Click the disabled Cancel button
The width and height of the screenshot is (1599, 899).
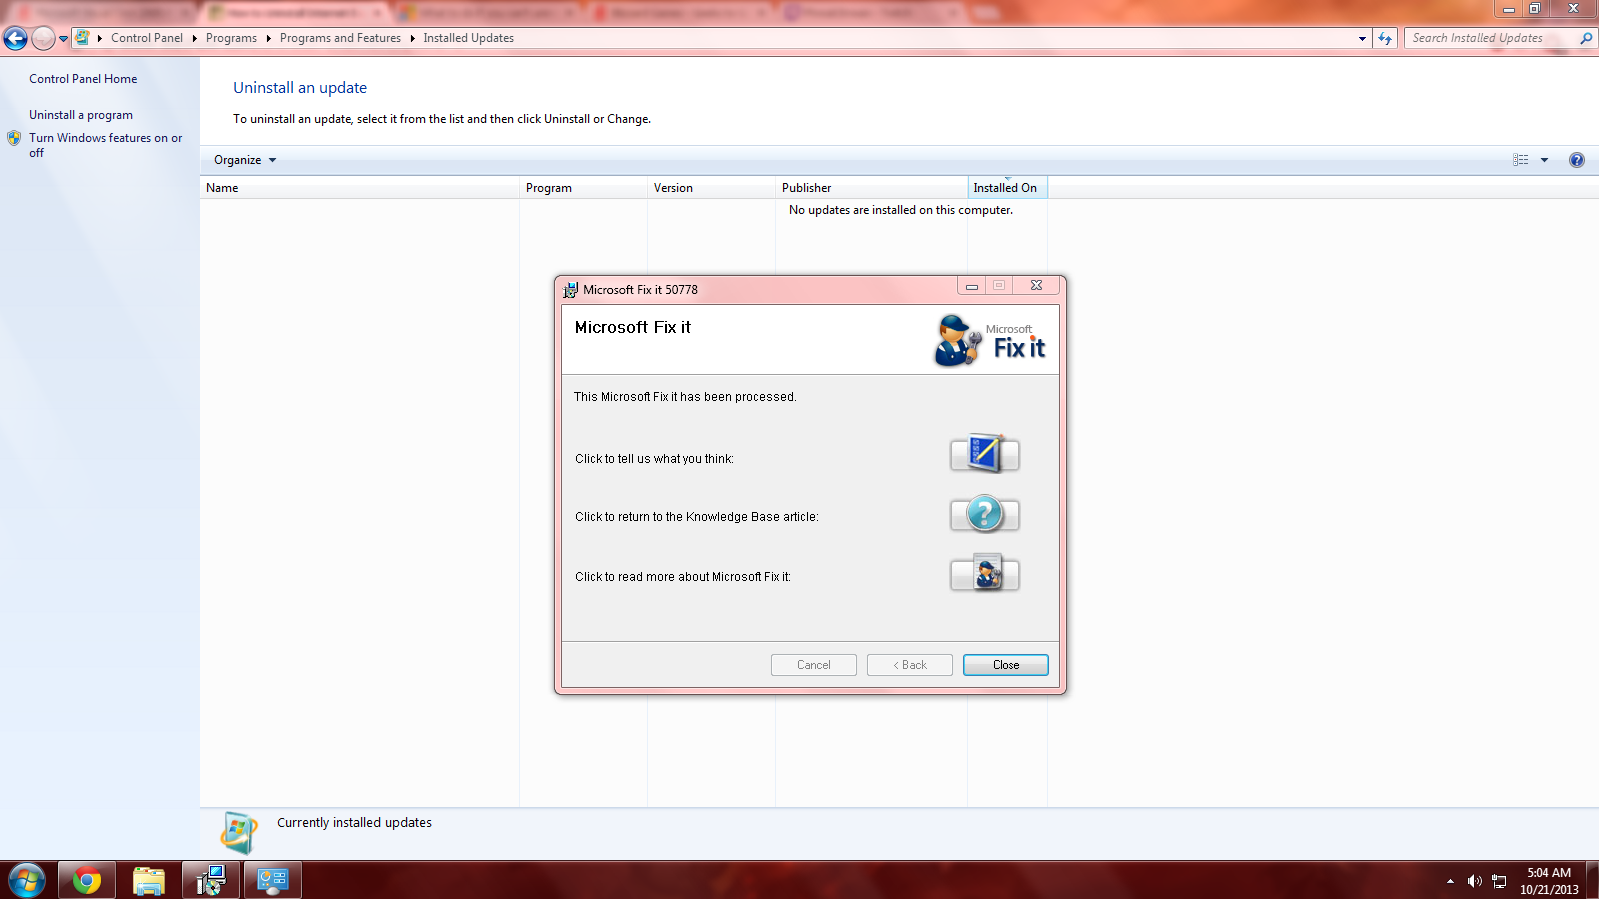pos(813,665)
